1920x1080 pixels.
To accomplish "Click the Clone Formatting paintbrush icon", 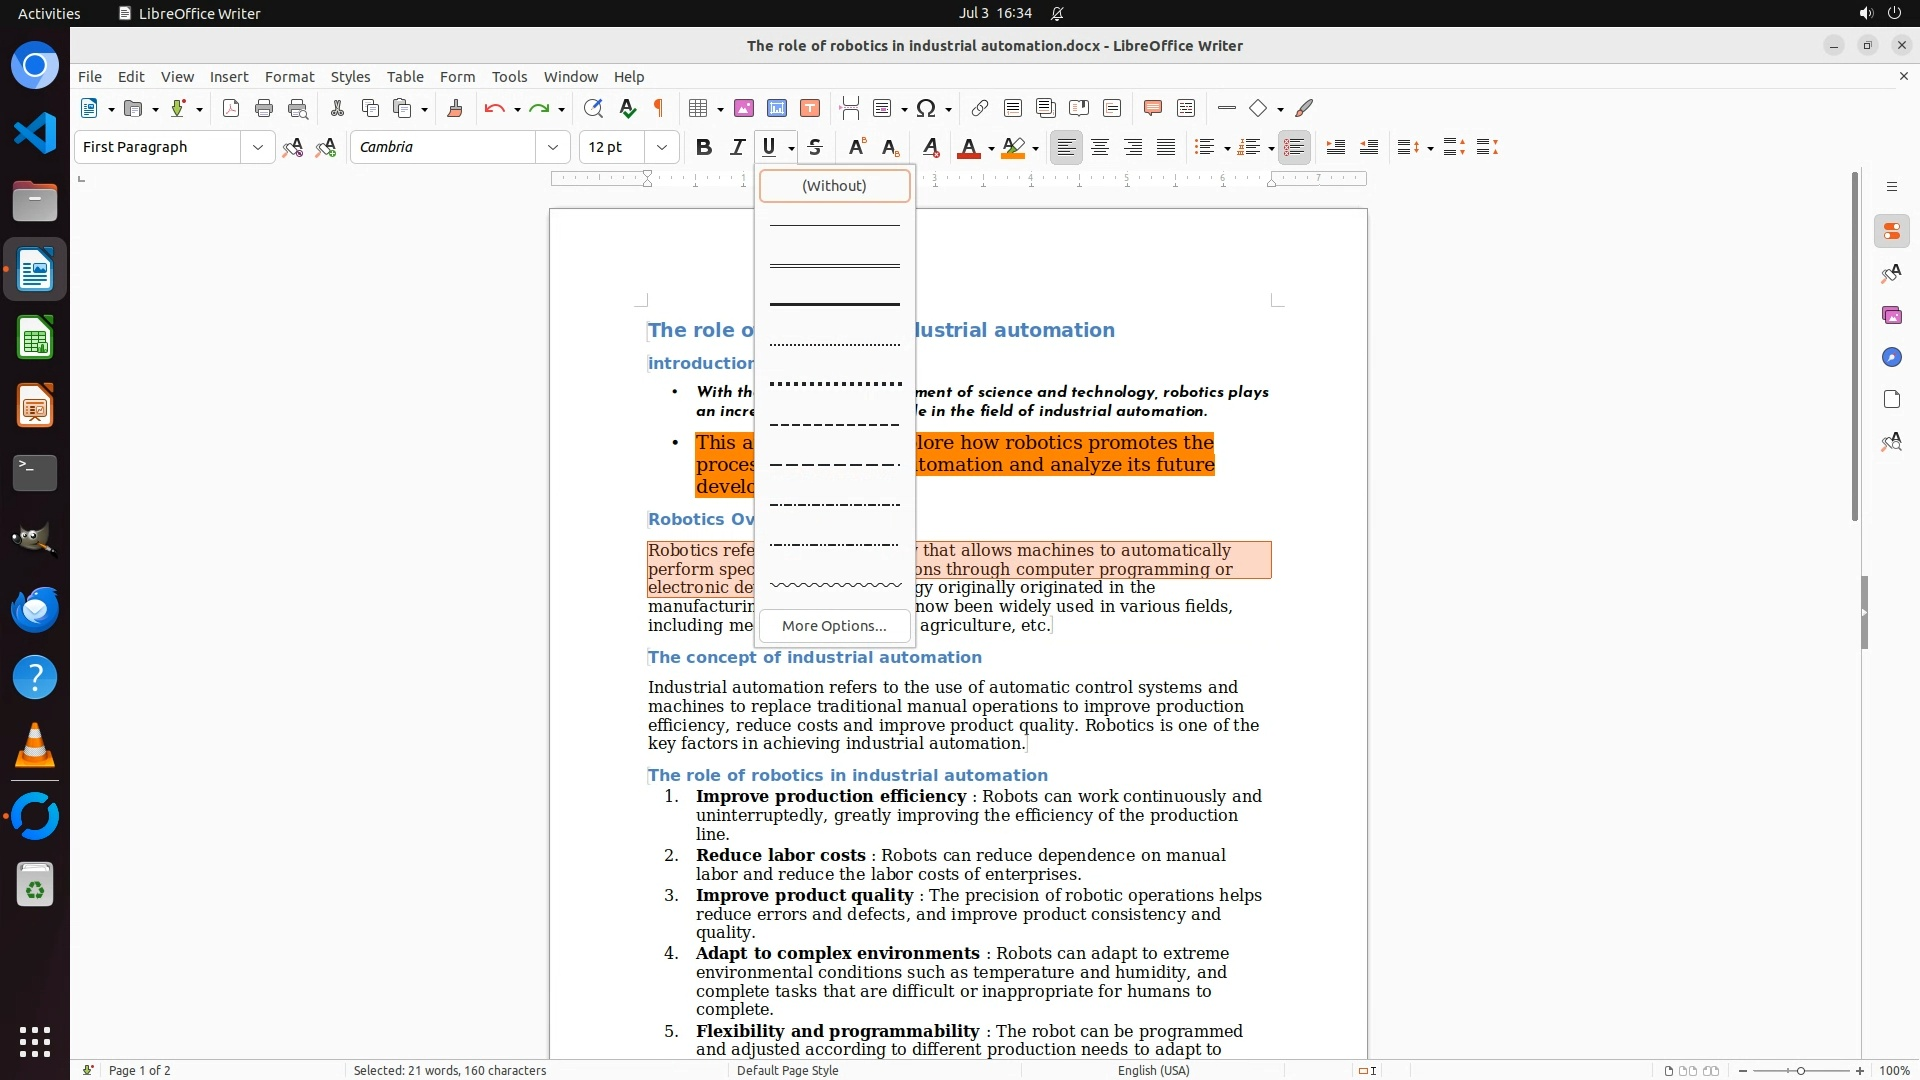I will (455, 108).
